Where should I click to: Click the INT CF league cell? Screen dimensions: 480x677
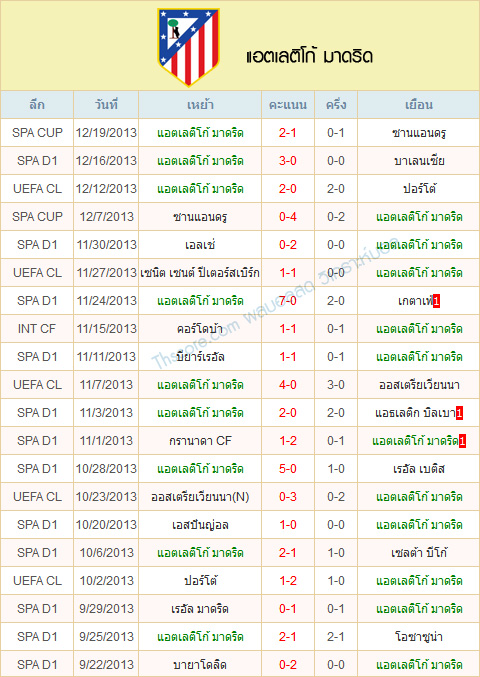point(37,329)
